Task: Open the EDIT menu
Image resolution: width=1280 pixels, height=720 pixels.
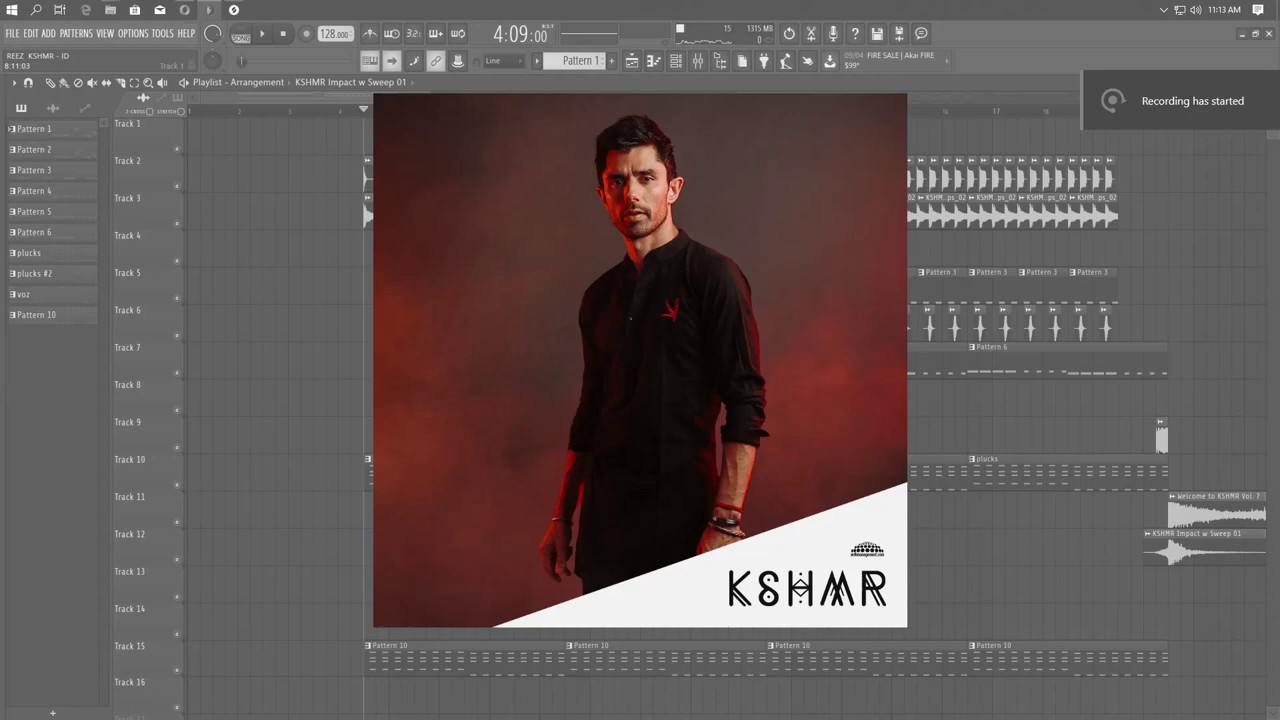Action: (x=31, y=34)
